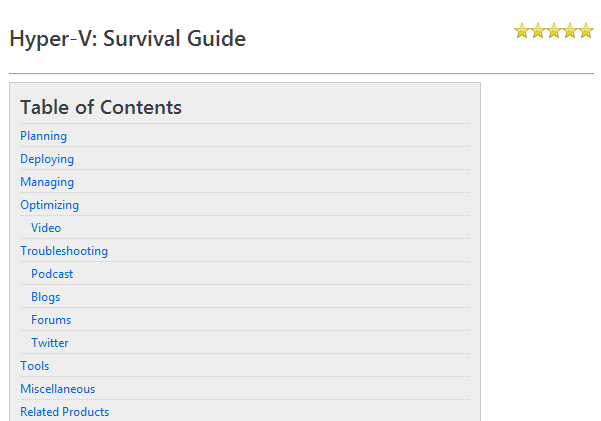Click the fourth rating star

(x=570, y=31)
